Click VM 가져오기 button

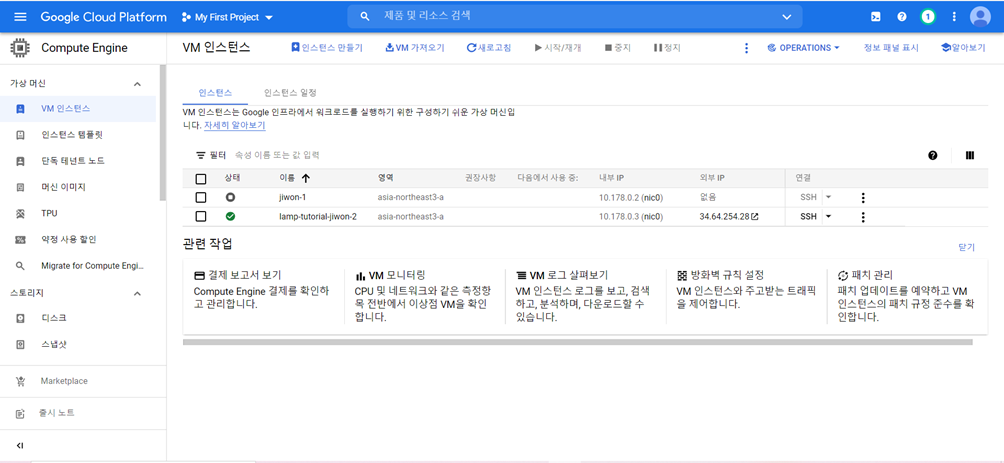pos(414,48)
